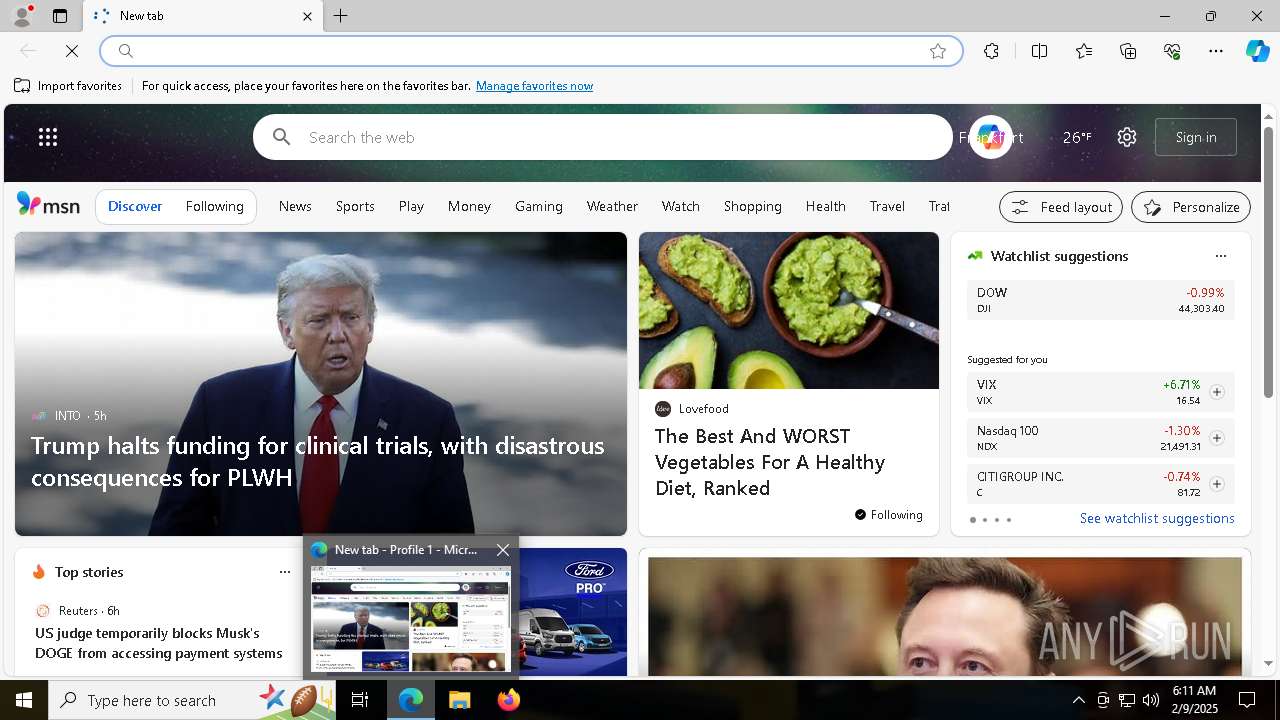Open Copilot icon in search box
The image size is (1280, 720).
(991, 137)
